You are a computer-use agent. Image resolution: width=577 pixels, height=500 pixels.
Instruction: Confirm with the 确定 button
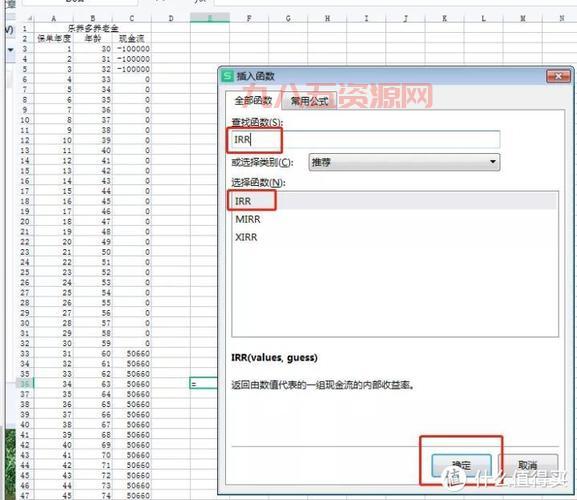[x=461, y=465]
